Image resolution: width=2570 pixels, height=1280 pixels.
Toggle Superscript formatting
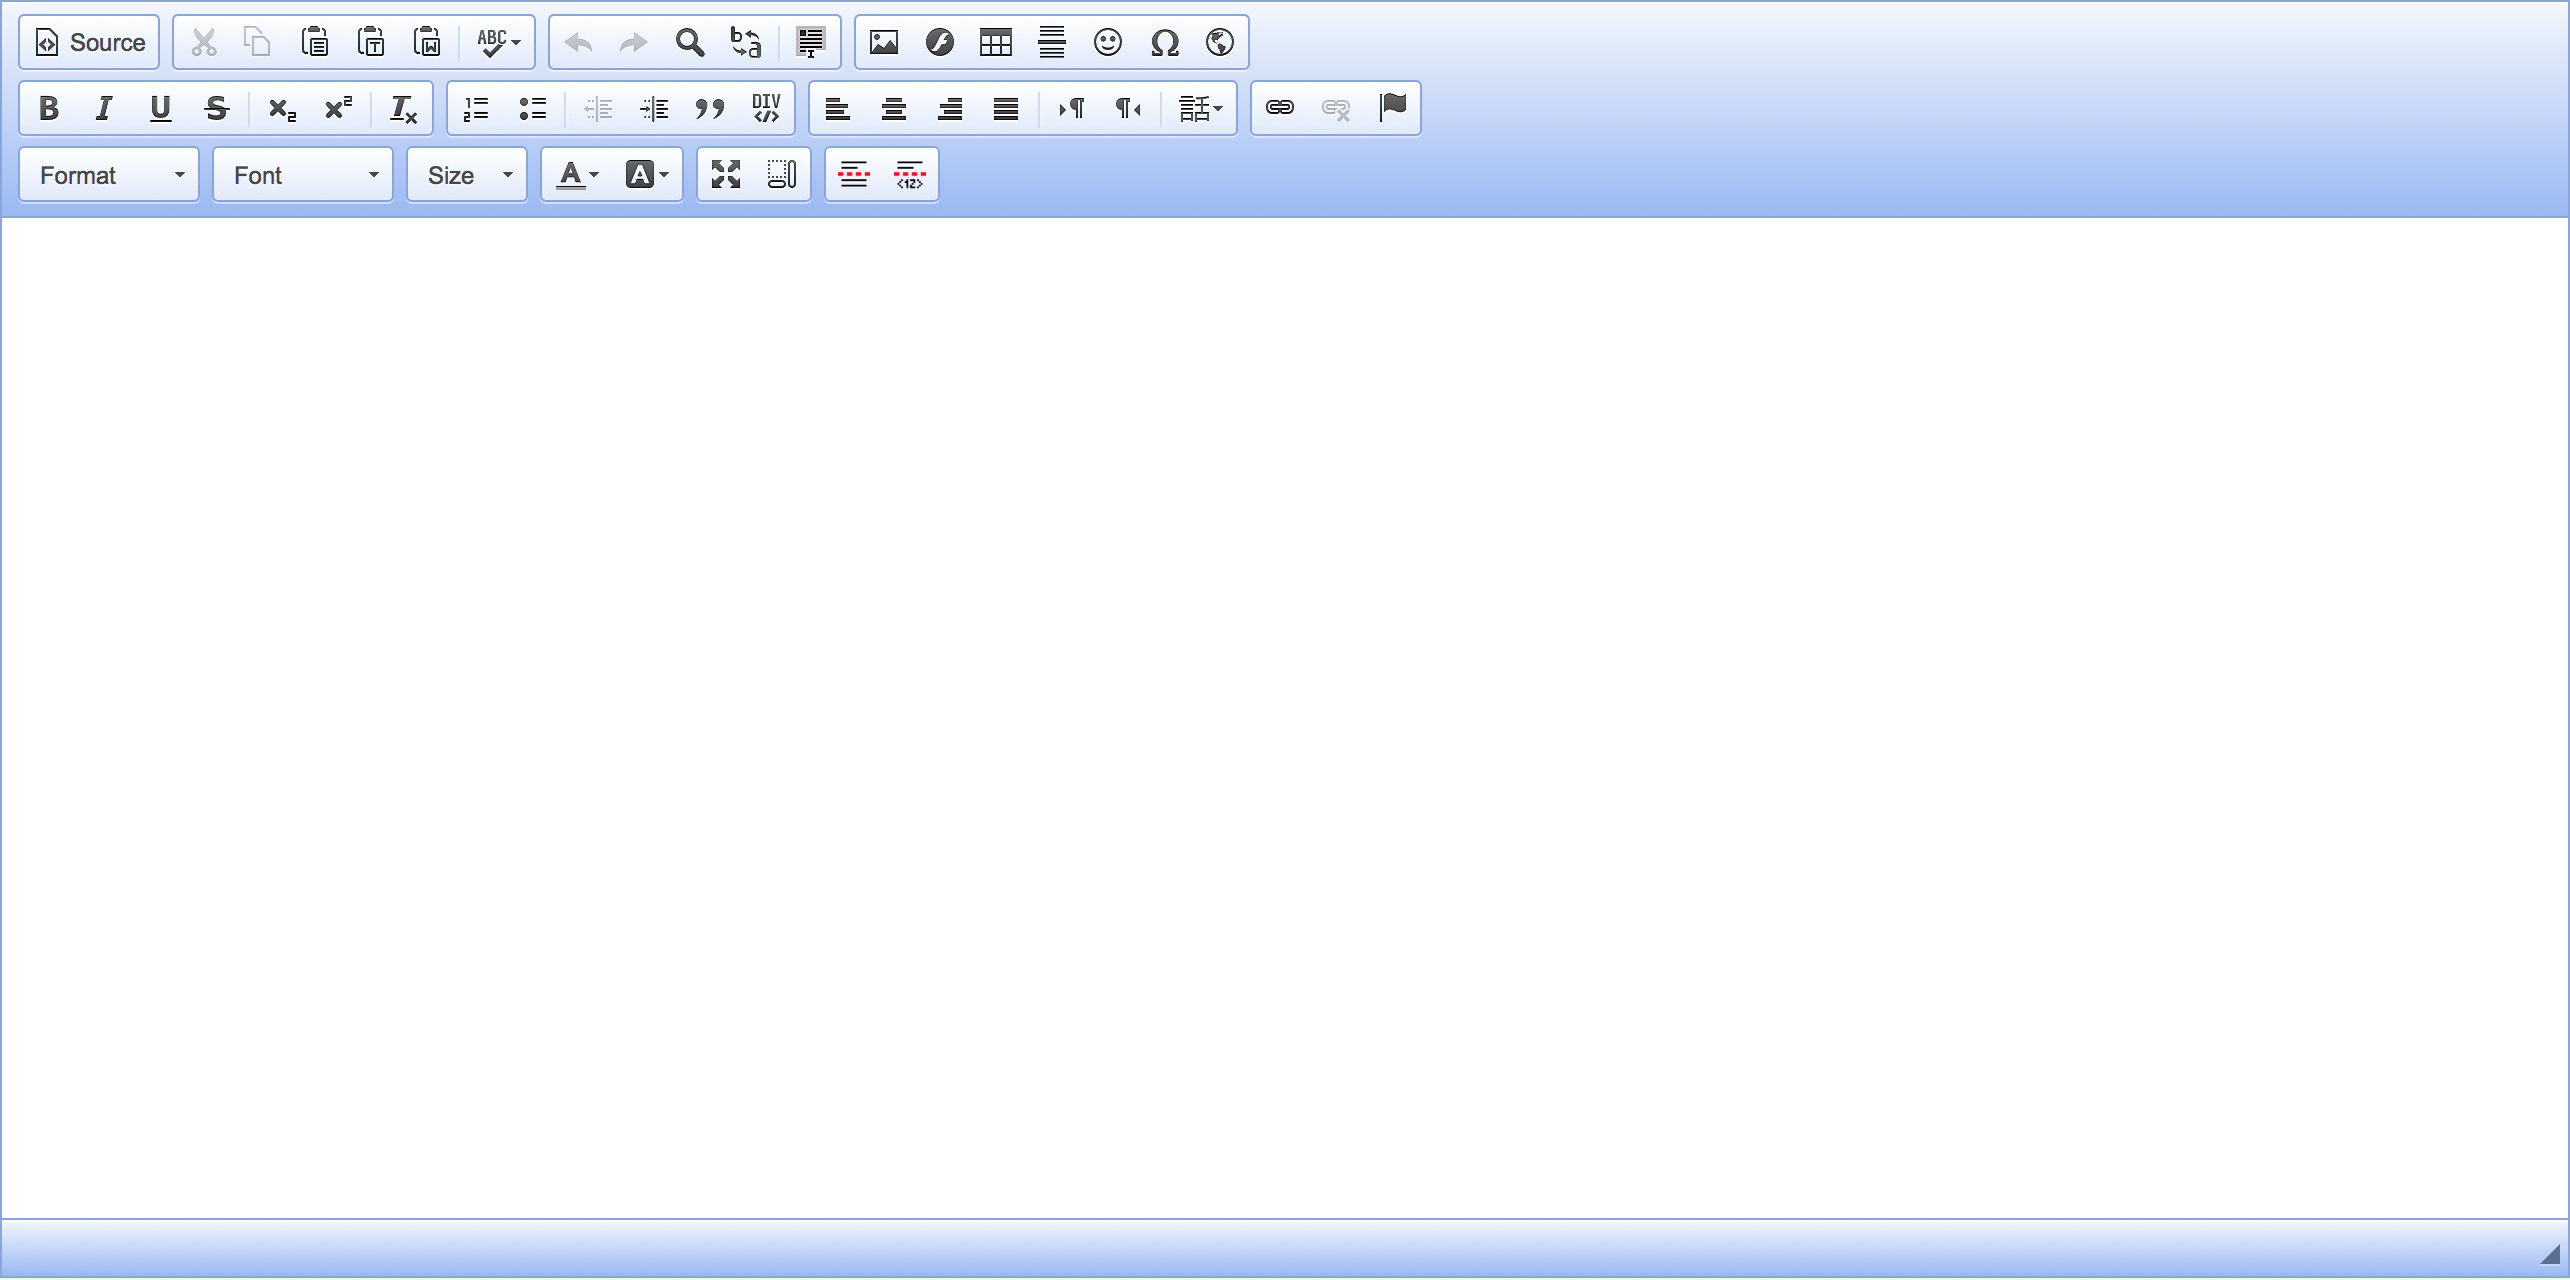(338, 108)
